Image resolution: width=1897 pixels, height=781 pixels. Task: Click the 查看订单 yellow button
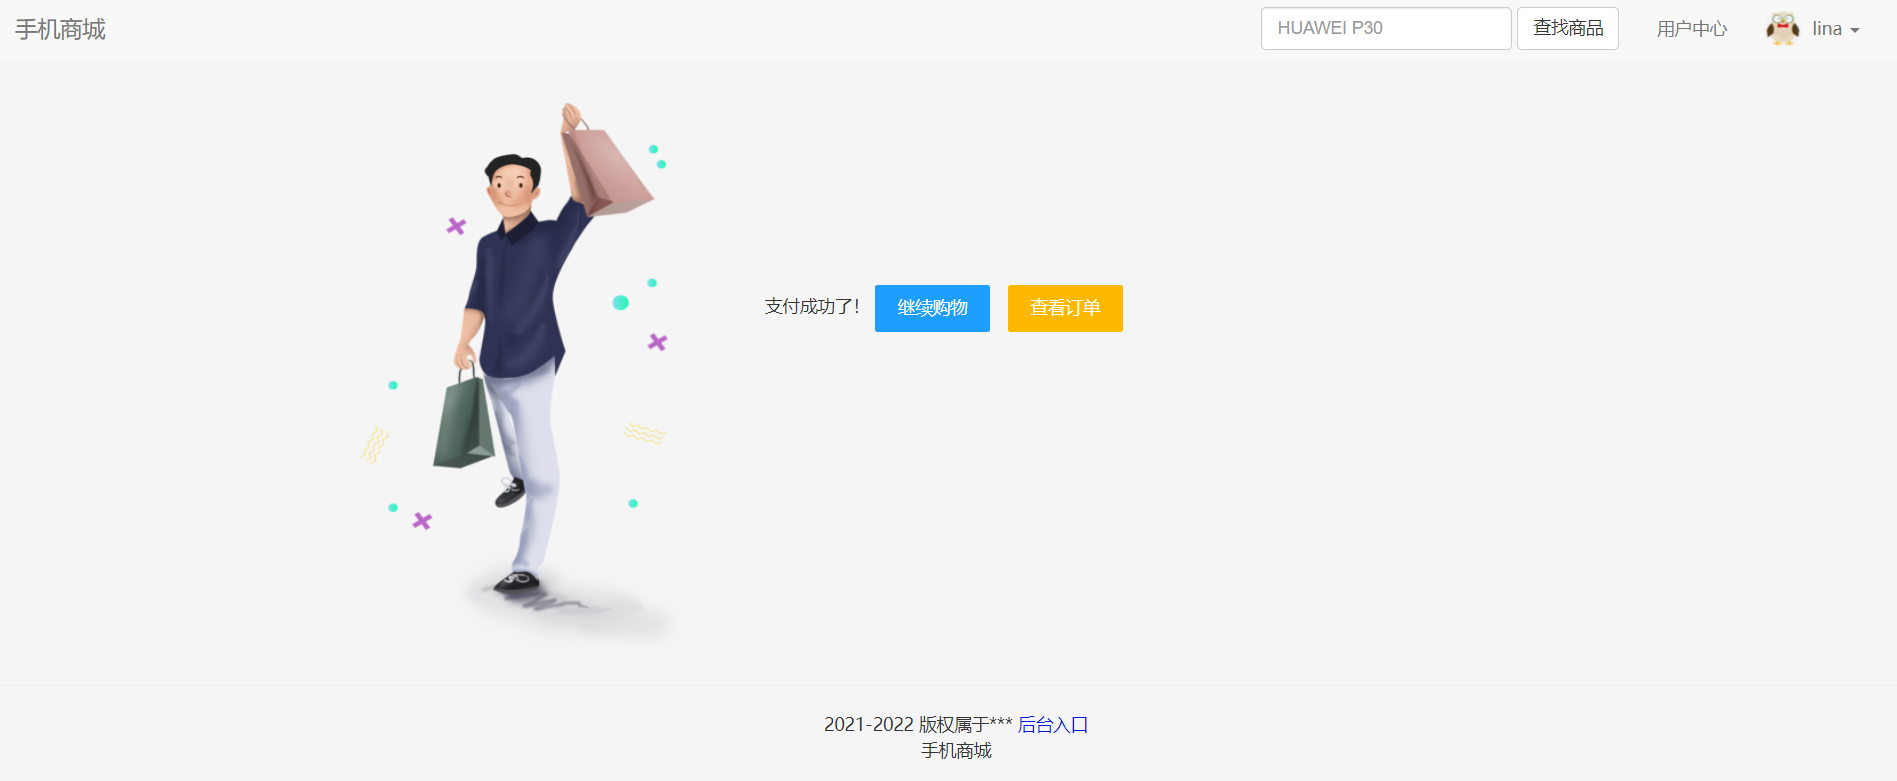click(x=1065, y=308)
